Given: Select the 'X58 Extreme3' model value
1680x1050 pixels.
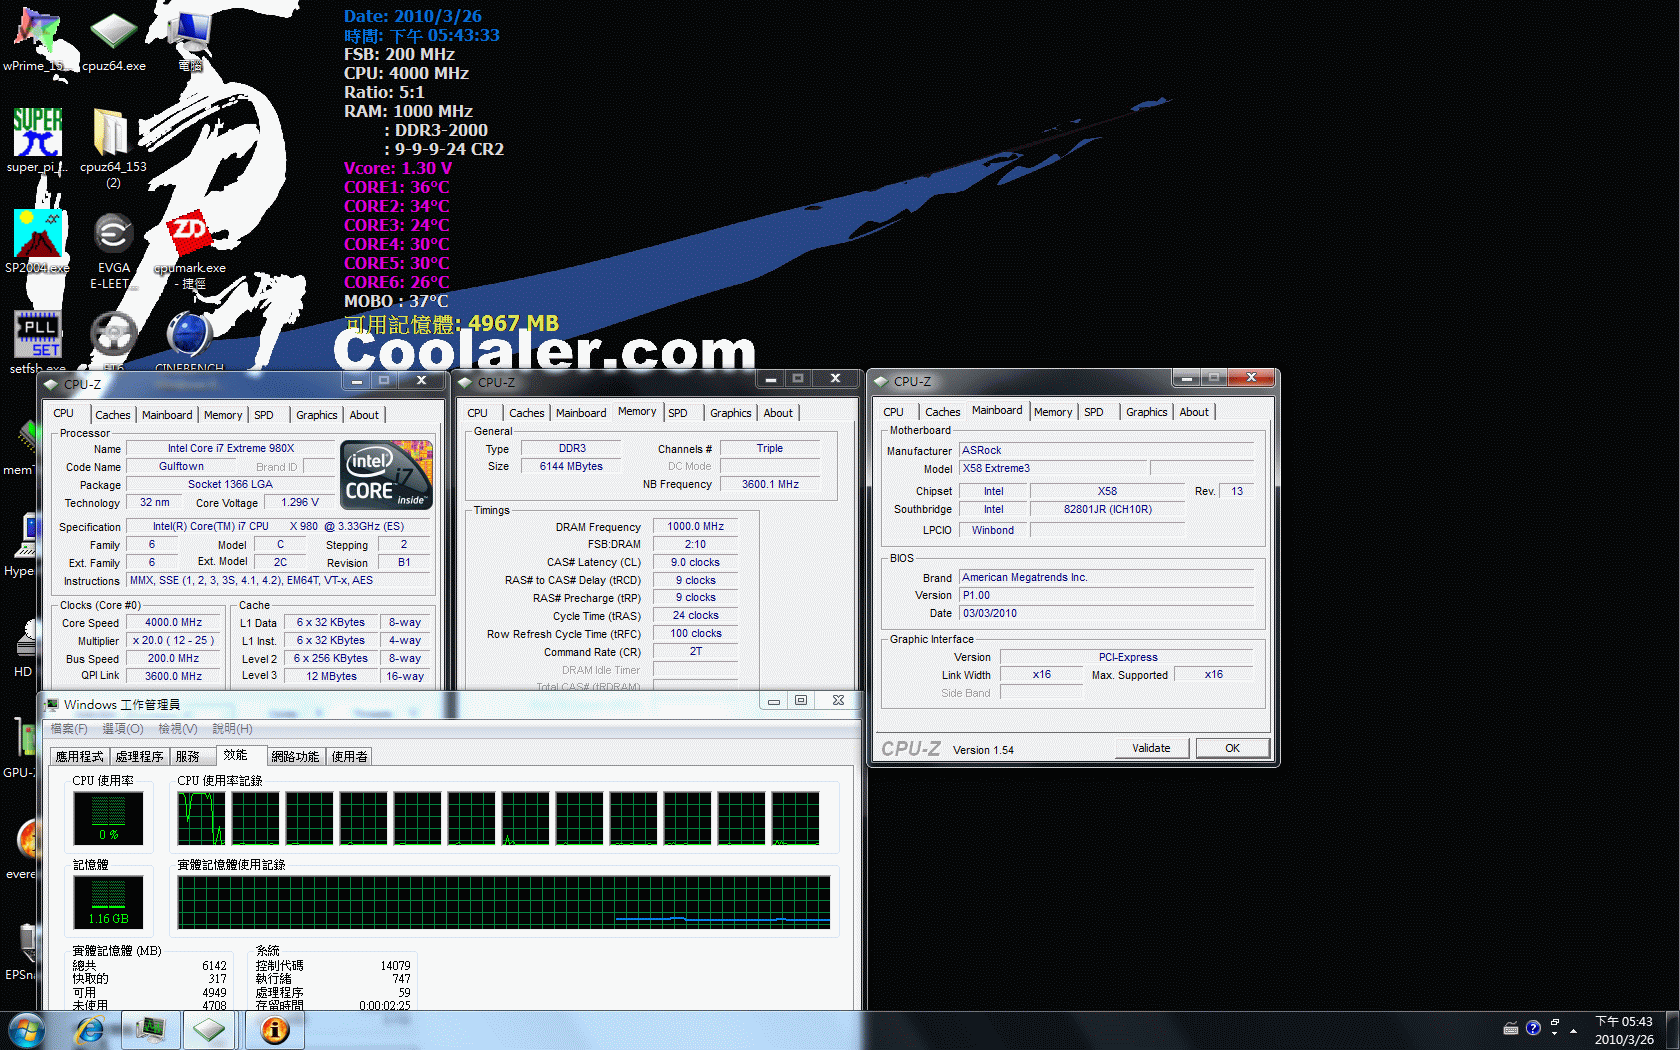Looking at the screenshot, I should tap(1054, 469).
